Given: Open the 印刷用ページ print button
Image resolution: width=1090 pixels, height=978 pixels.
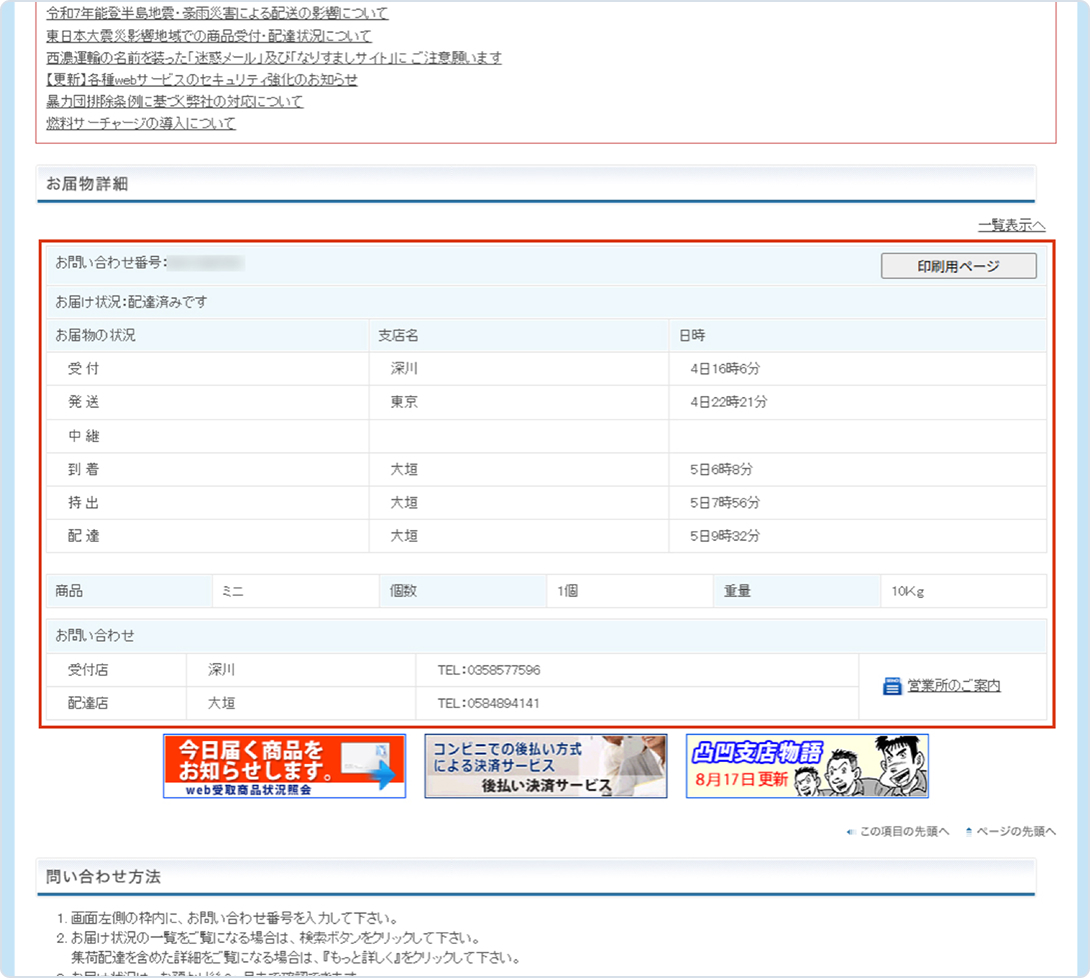Looking at the screenshot, I should pos(959,266).
